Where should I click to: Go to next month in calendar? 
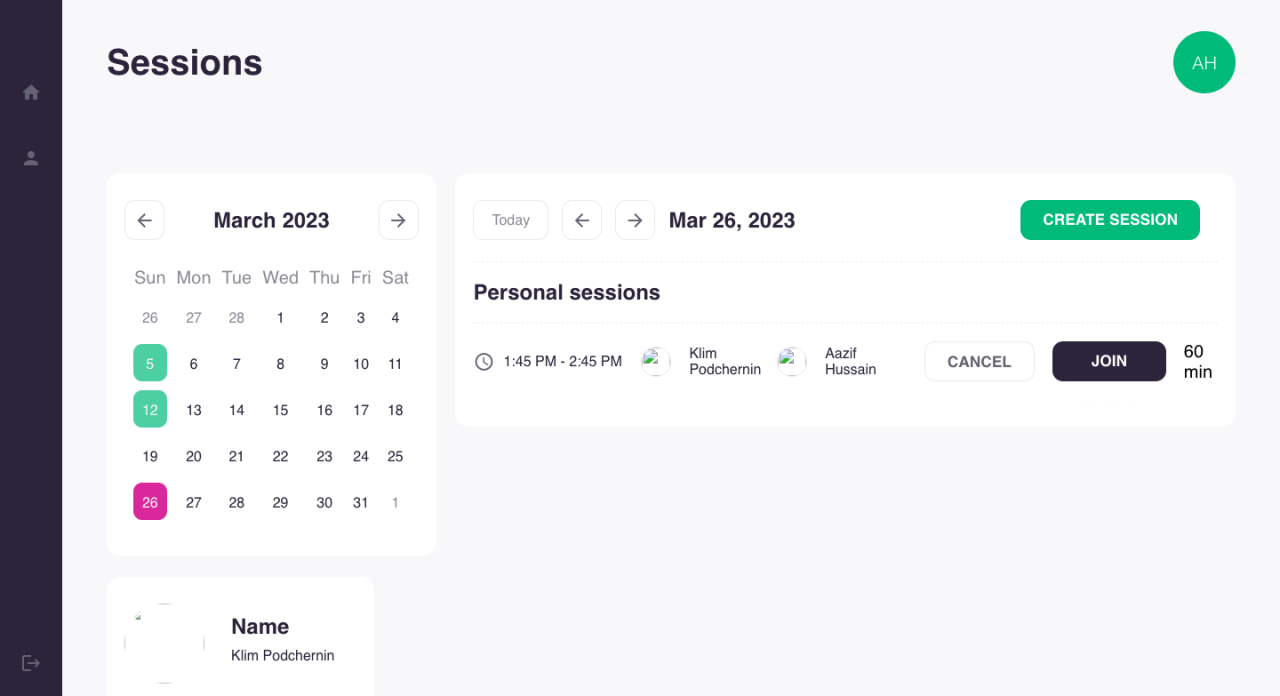tap(398, 220)
